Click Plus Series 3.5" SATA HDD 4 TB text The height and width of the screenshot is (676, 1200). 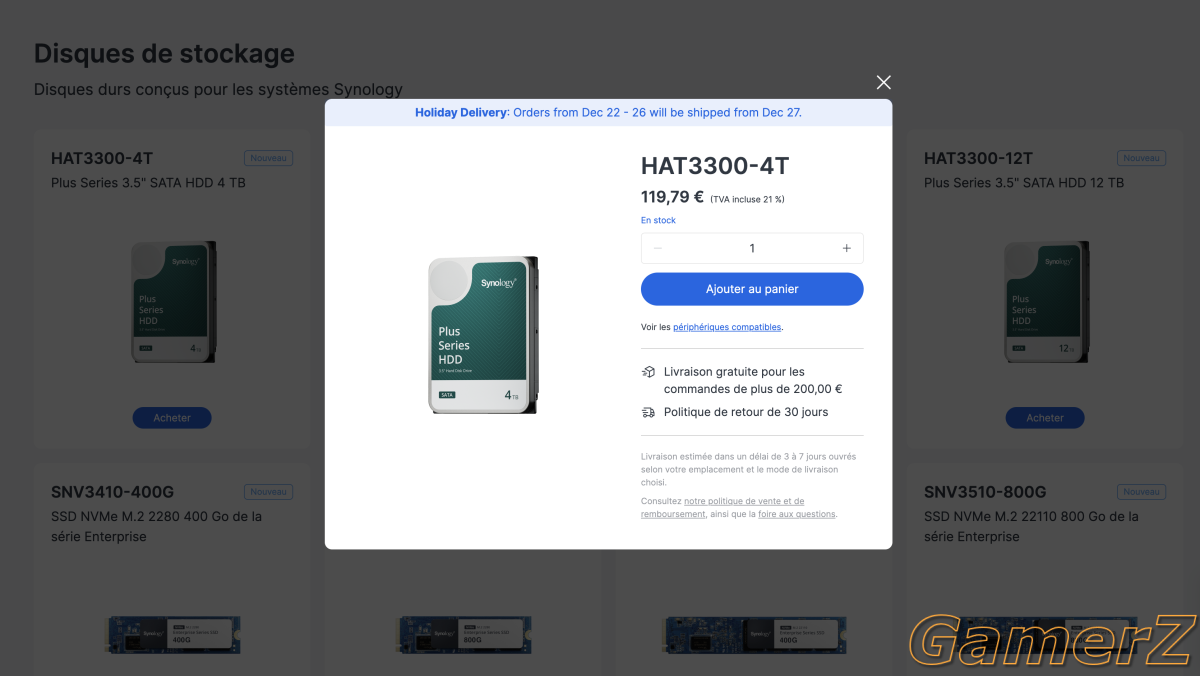[x=148, y=183]
